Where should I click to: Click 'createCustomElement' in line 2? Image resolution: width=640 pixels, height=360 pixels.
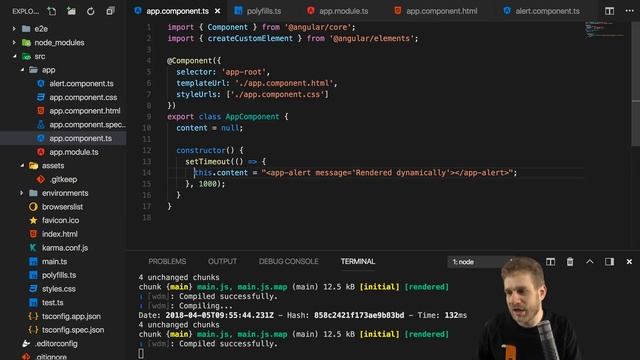tap(250, 38)
